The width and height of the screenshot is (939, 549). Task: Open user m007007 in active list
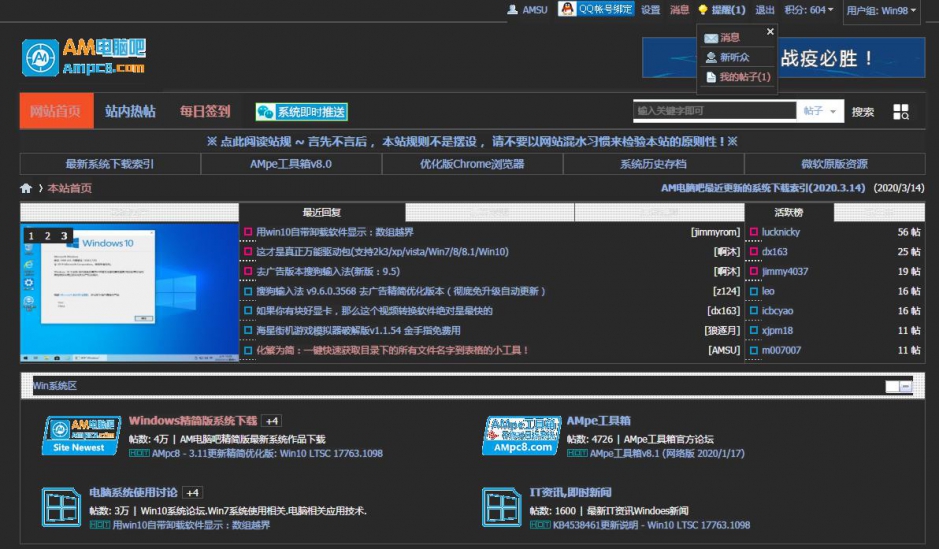click(x=781, y=350)
